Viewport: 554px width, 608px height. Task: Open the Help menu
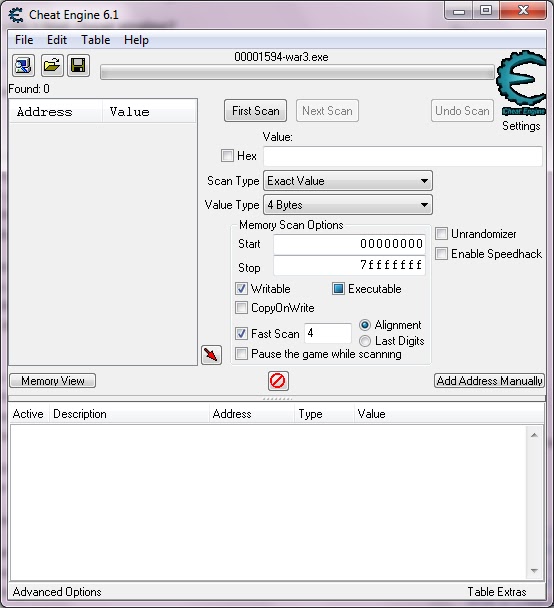[136, 40]
